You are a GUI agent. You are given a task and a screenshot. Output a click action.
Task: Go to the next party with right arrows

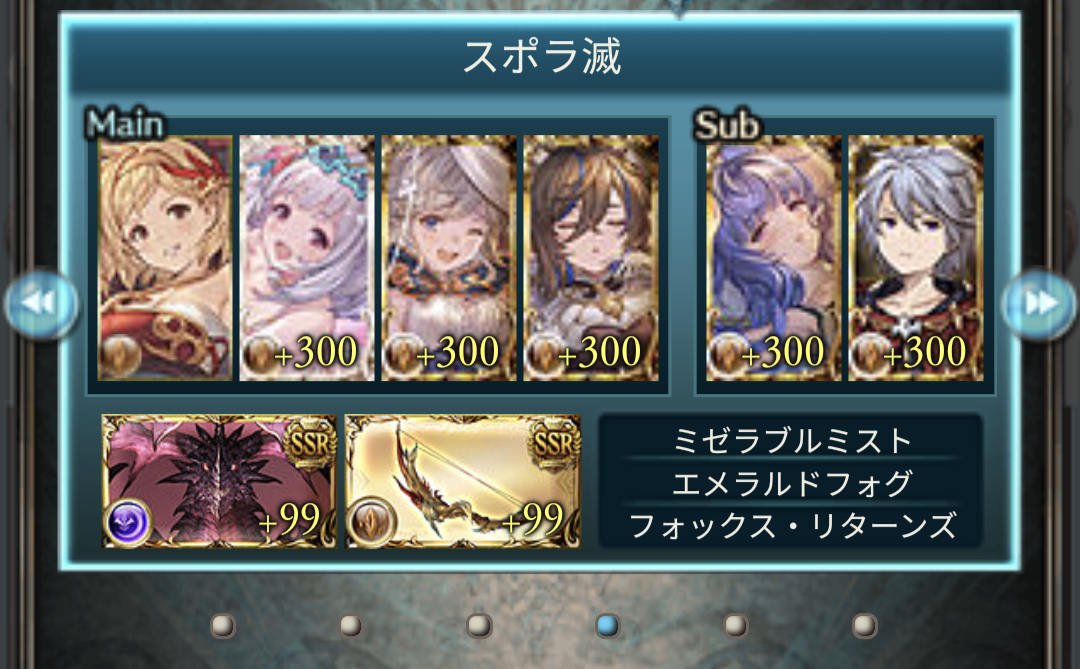[1039, 303]
